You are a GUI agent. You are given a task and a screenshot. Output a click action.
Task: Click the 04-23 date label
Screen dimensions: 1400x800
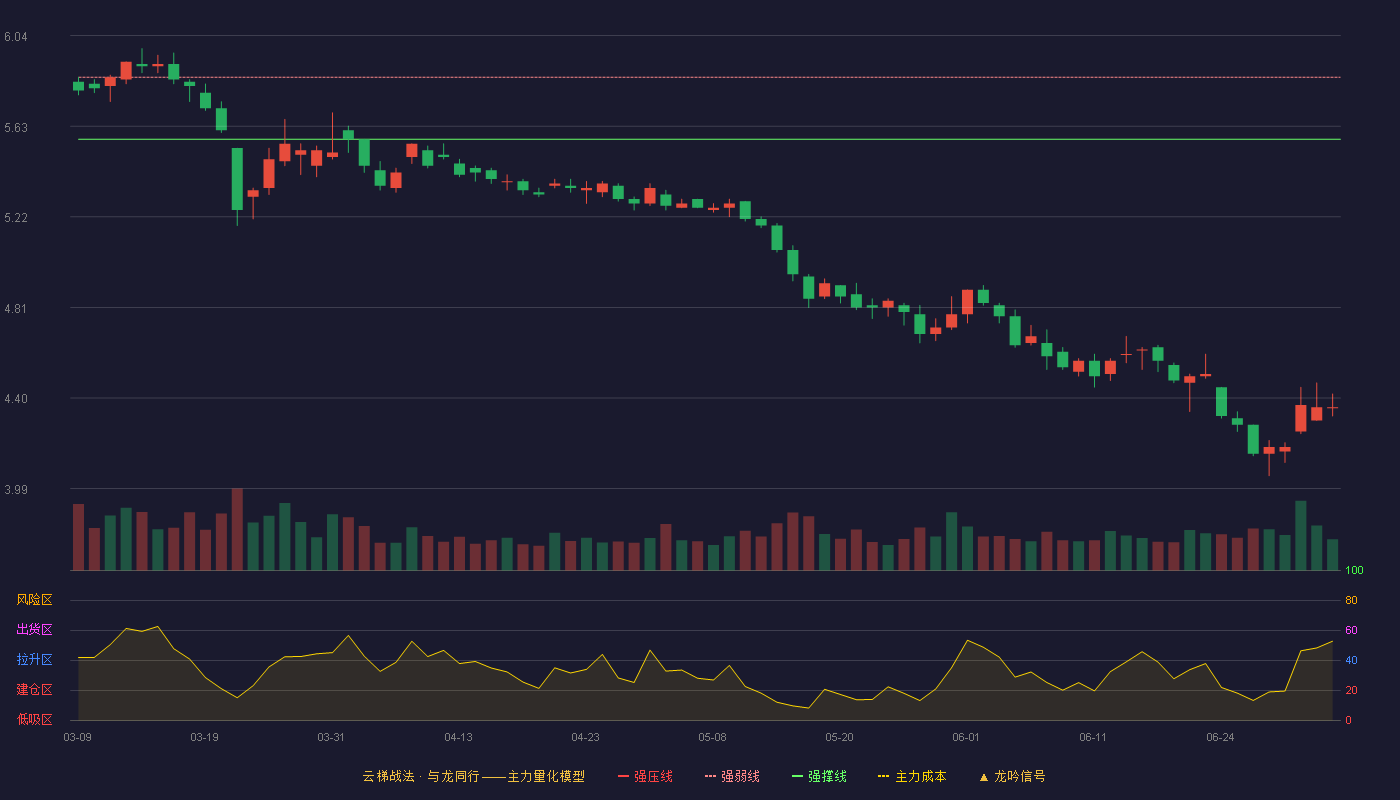coord(585,737)
